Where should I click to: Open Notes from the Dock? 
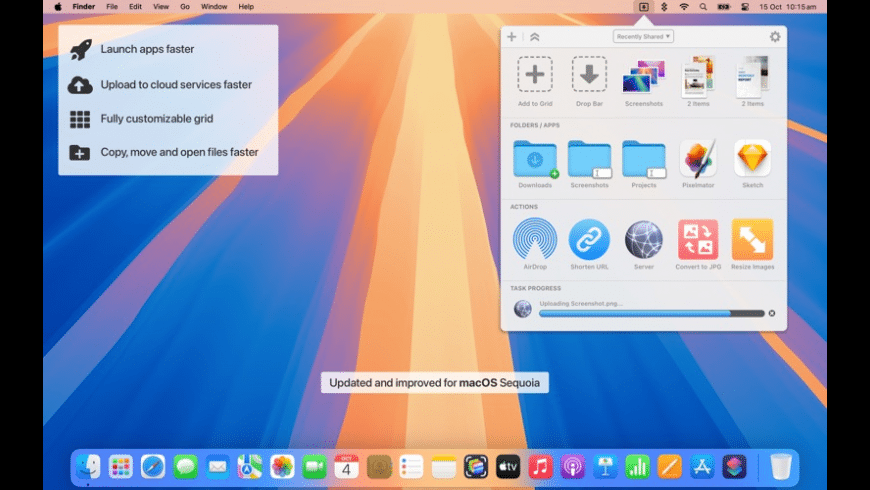[443, 466]
